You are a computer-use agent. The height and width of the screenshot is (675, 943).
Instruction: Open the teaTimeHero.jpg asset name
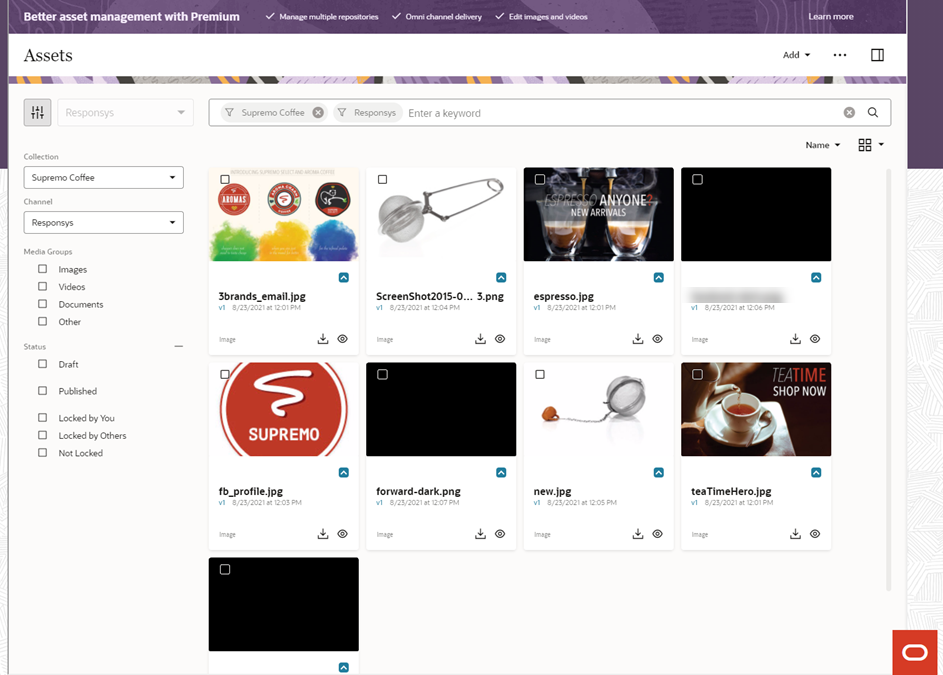[731, 491]
